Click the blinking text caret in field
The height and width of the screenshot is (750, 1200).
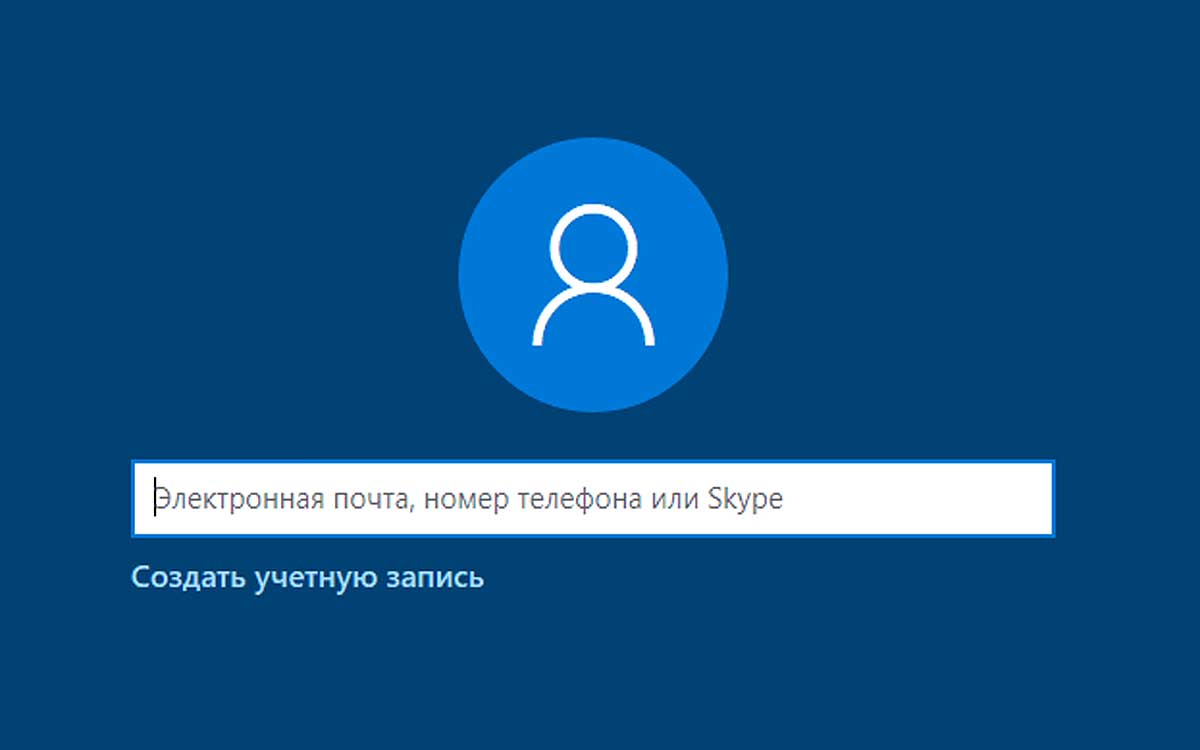(x=155, y=499)
